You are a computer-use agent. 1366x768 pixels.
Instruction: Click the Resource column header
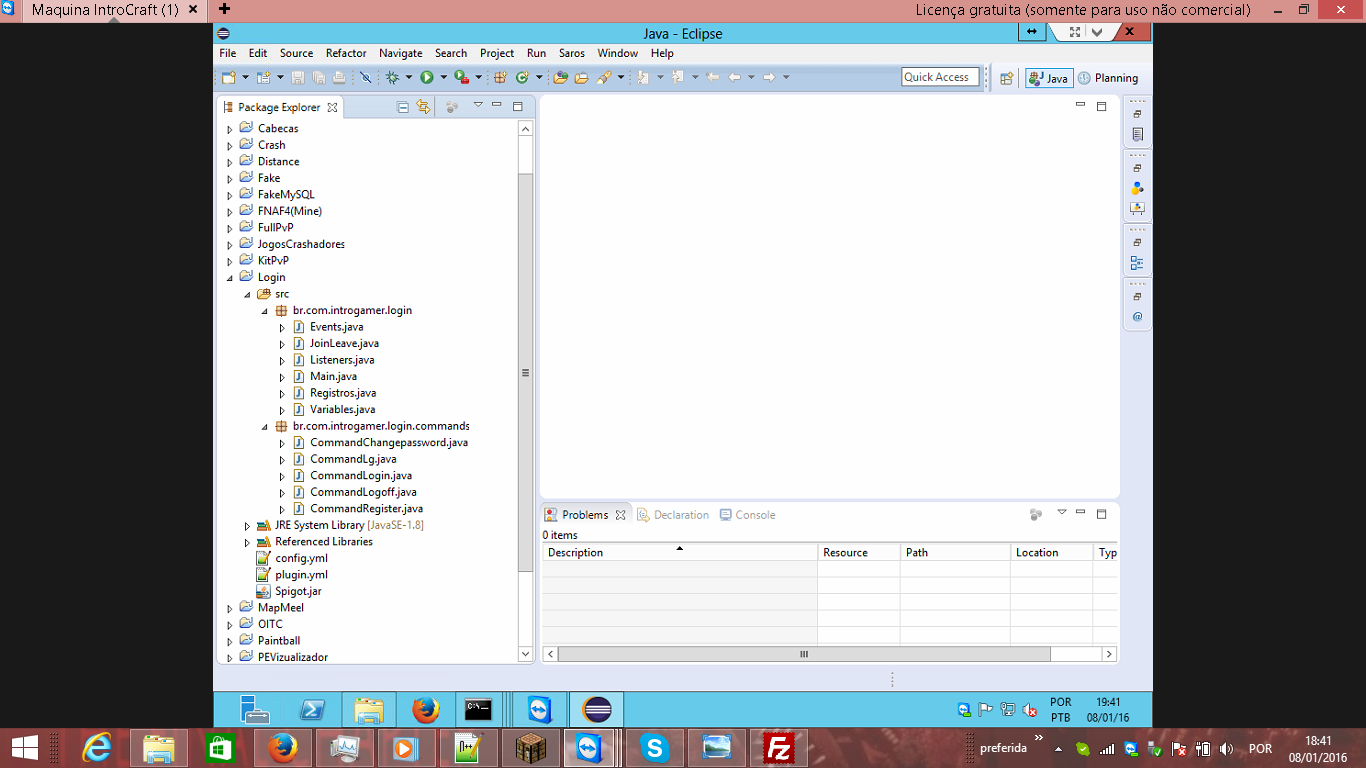tap(858, 552)
